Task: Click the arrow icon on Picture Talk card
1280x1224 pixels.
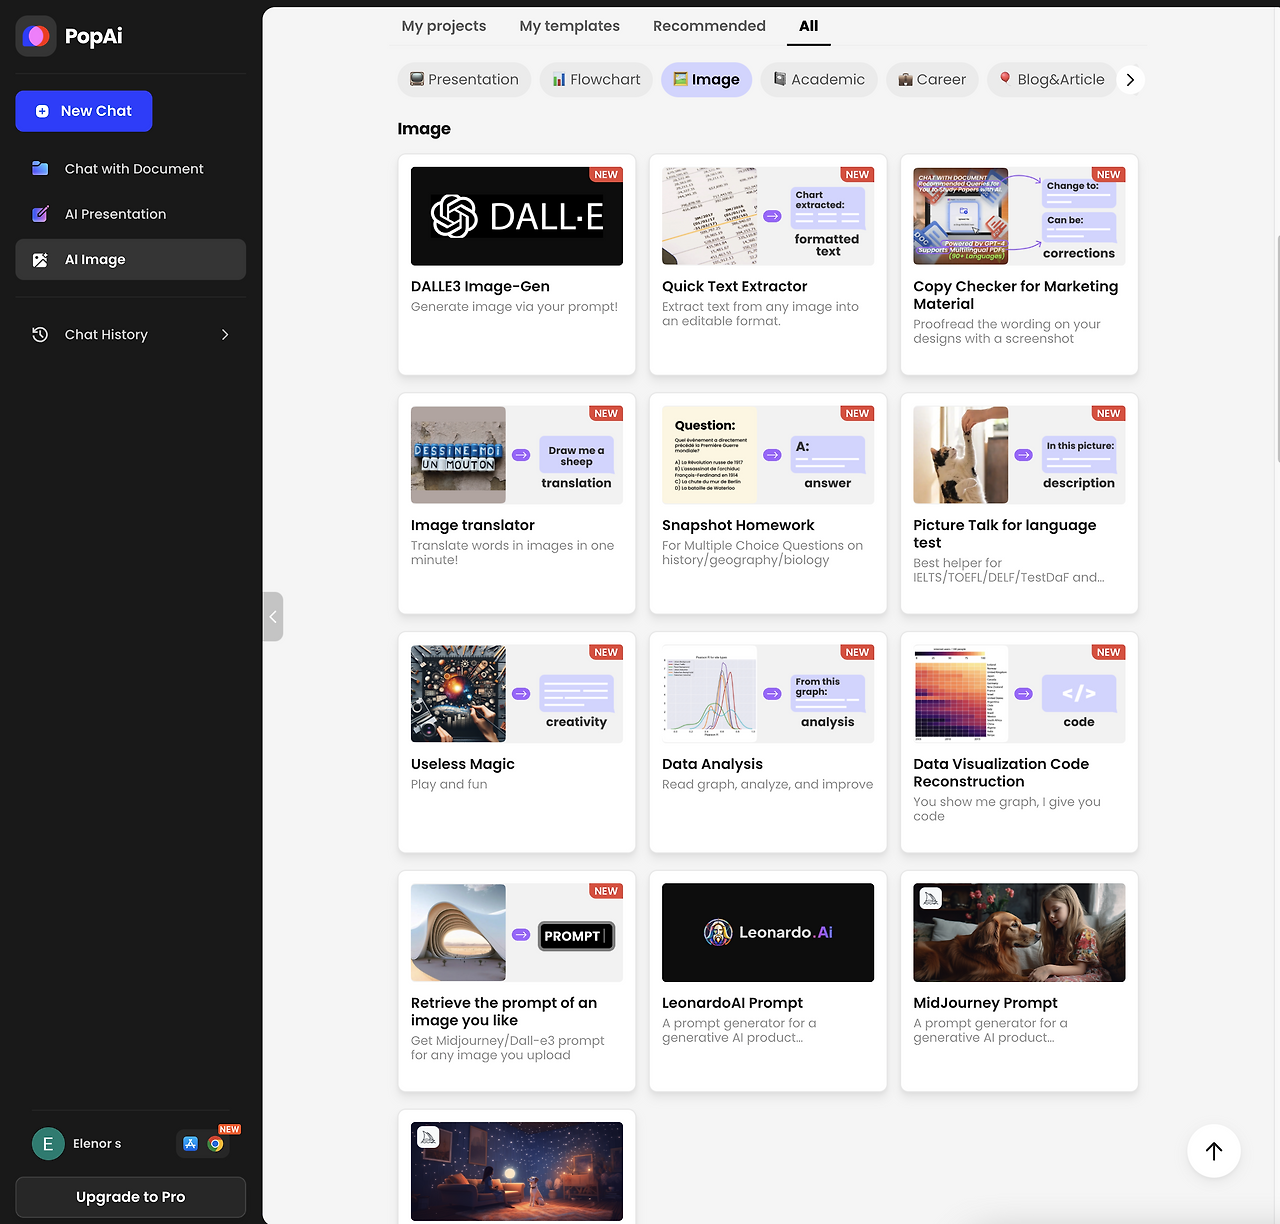Action: [x=1023, y=455]
